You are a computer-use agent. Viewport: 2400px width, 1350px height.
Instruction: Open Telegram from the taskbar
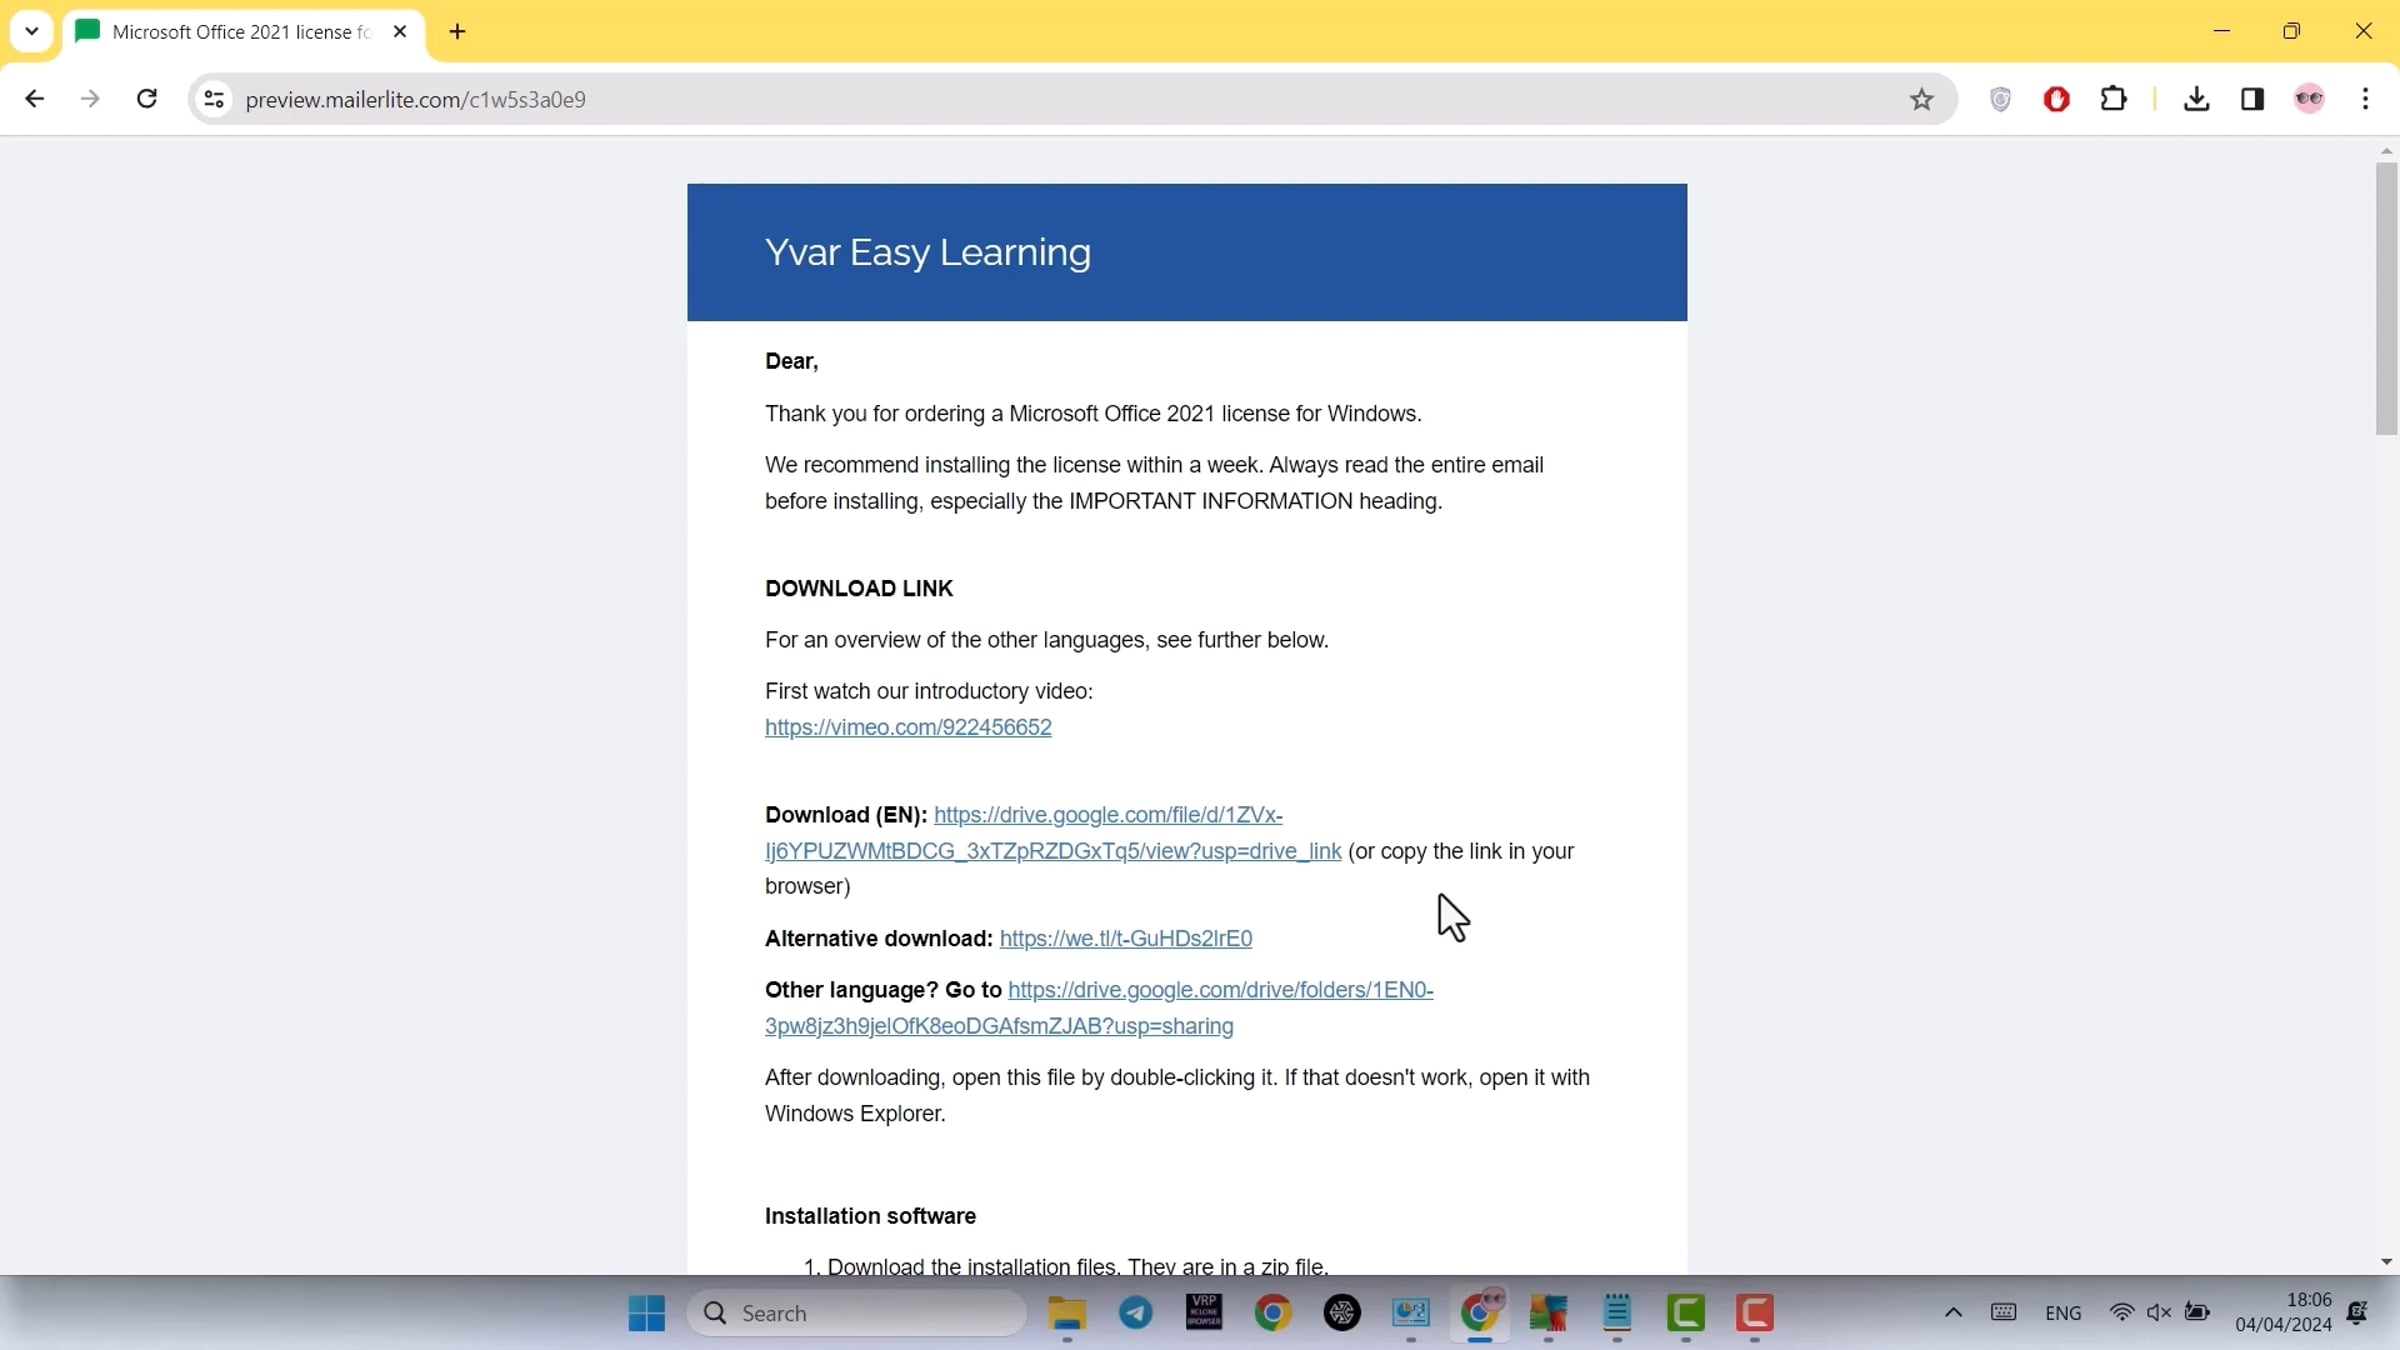tap(1135, 1312)
